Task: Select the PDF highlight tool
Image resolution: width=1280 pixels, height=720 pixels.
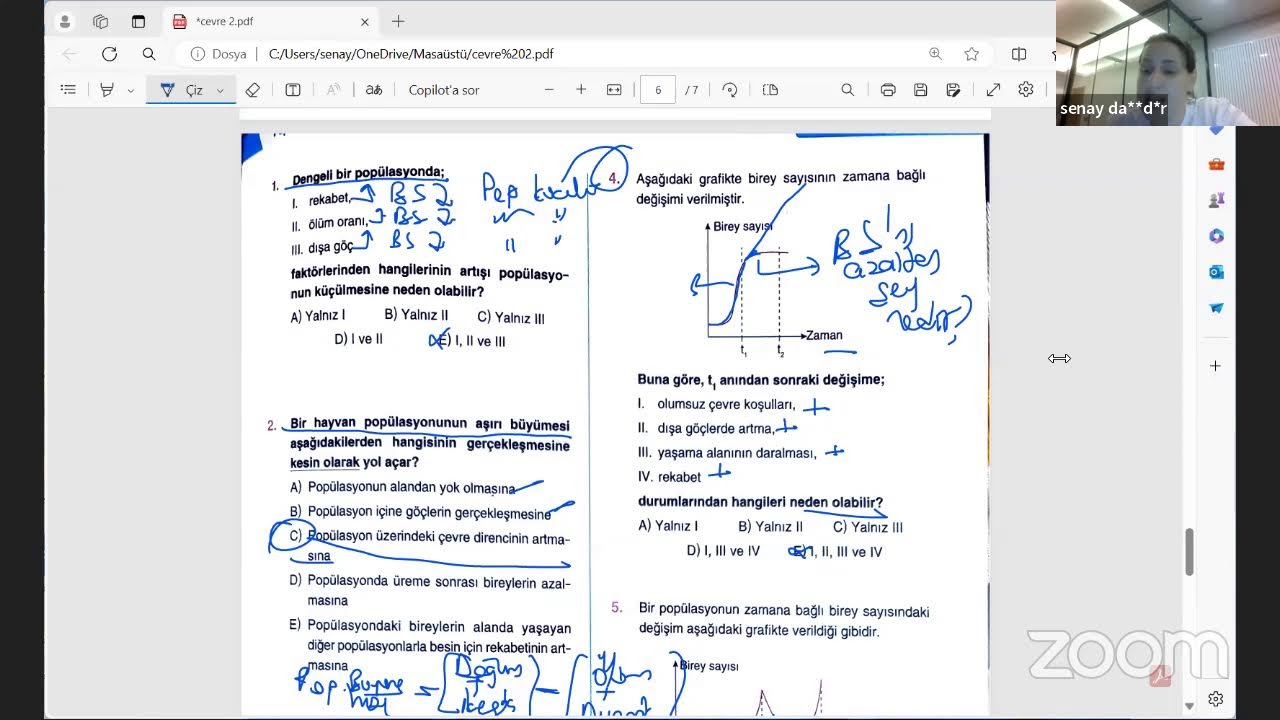Action: [x=106, y=90]
